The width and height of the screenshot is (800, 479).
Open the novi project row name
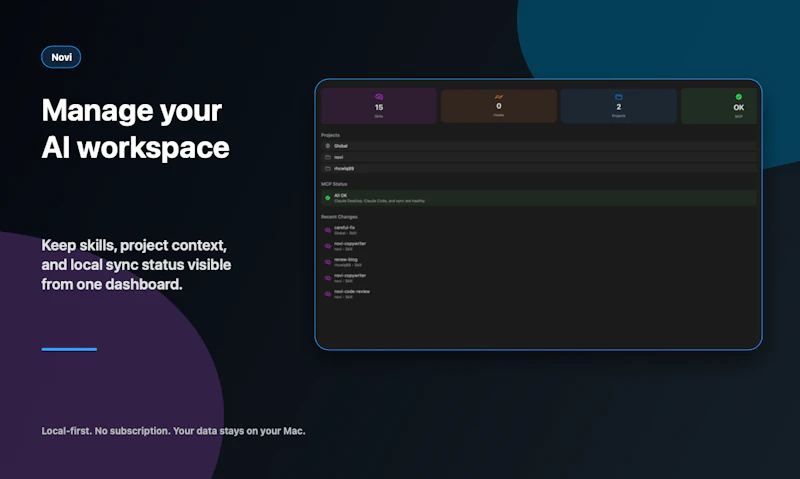click(x=338, y=157)
